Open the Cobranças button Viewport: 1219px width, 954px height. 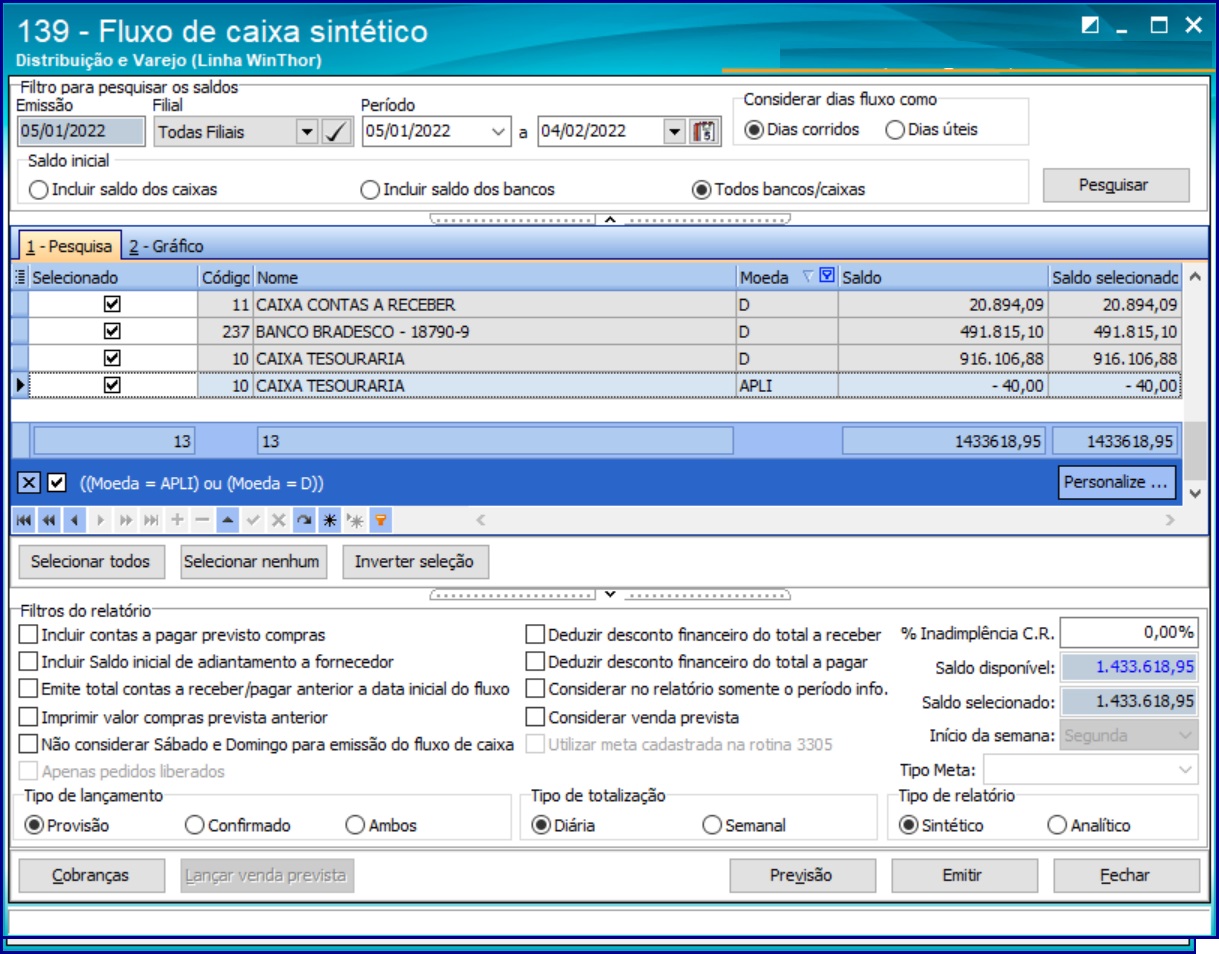pyautogui.click(x=91, y=875)
